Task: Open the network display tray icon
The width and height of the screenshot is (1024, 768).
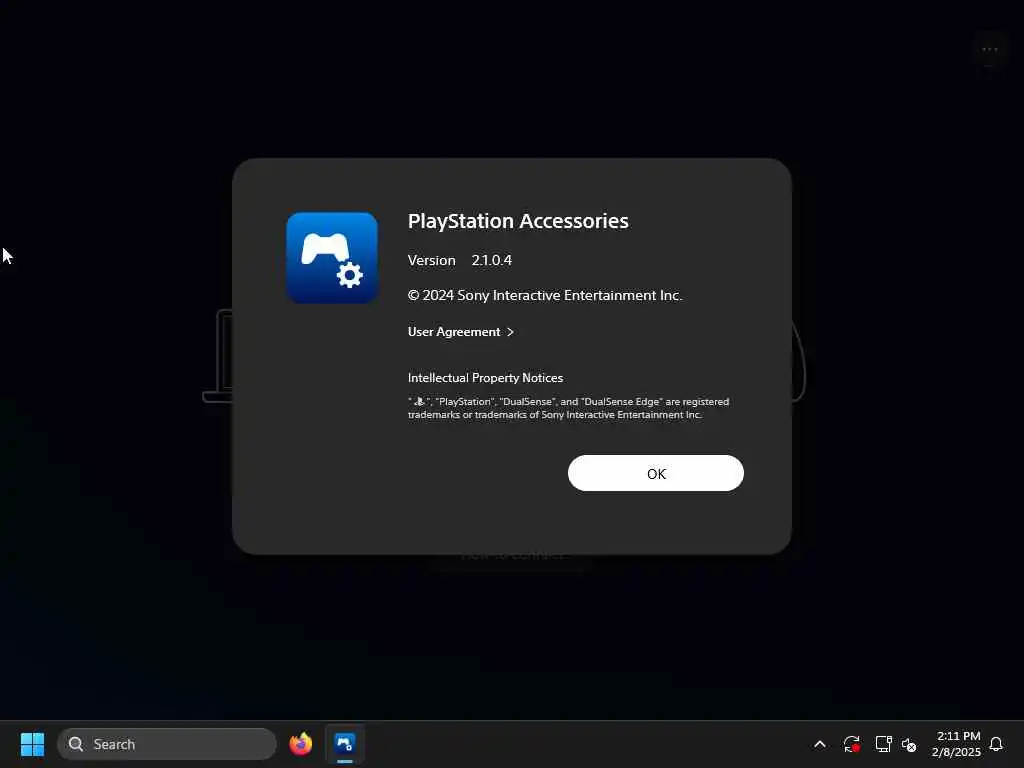Action: pyautogui.click(x=883, y=744)
